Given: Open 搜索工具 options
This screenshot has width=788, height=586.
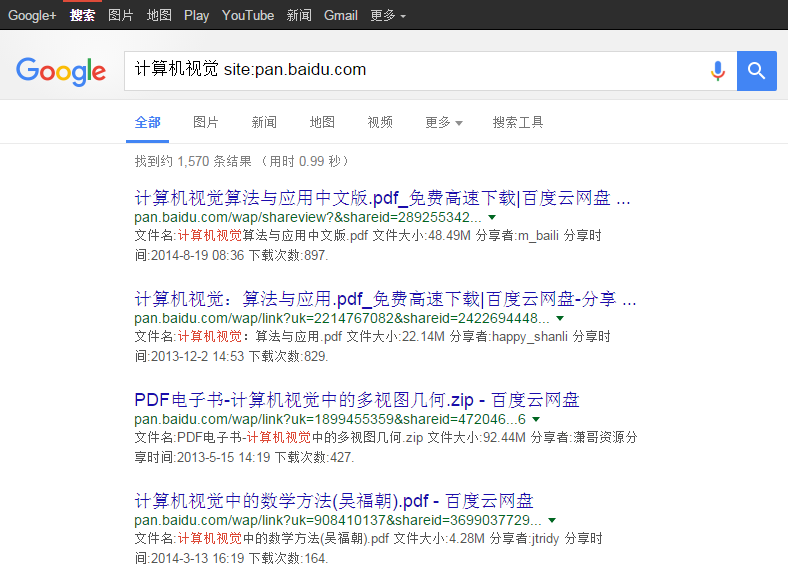Looking at the screenshot, I should tap(518, 122).
